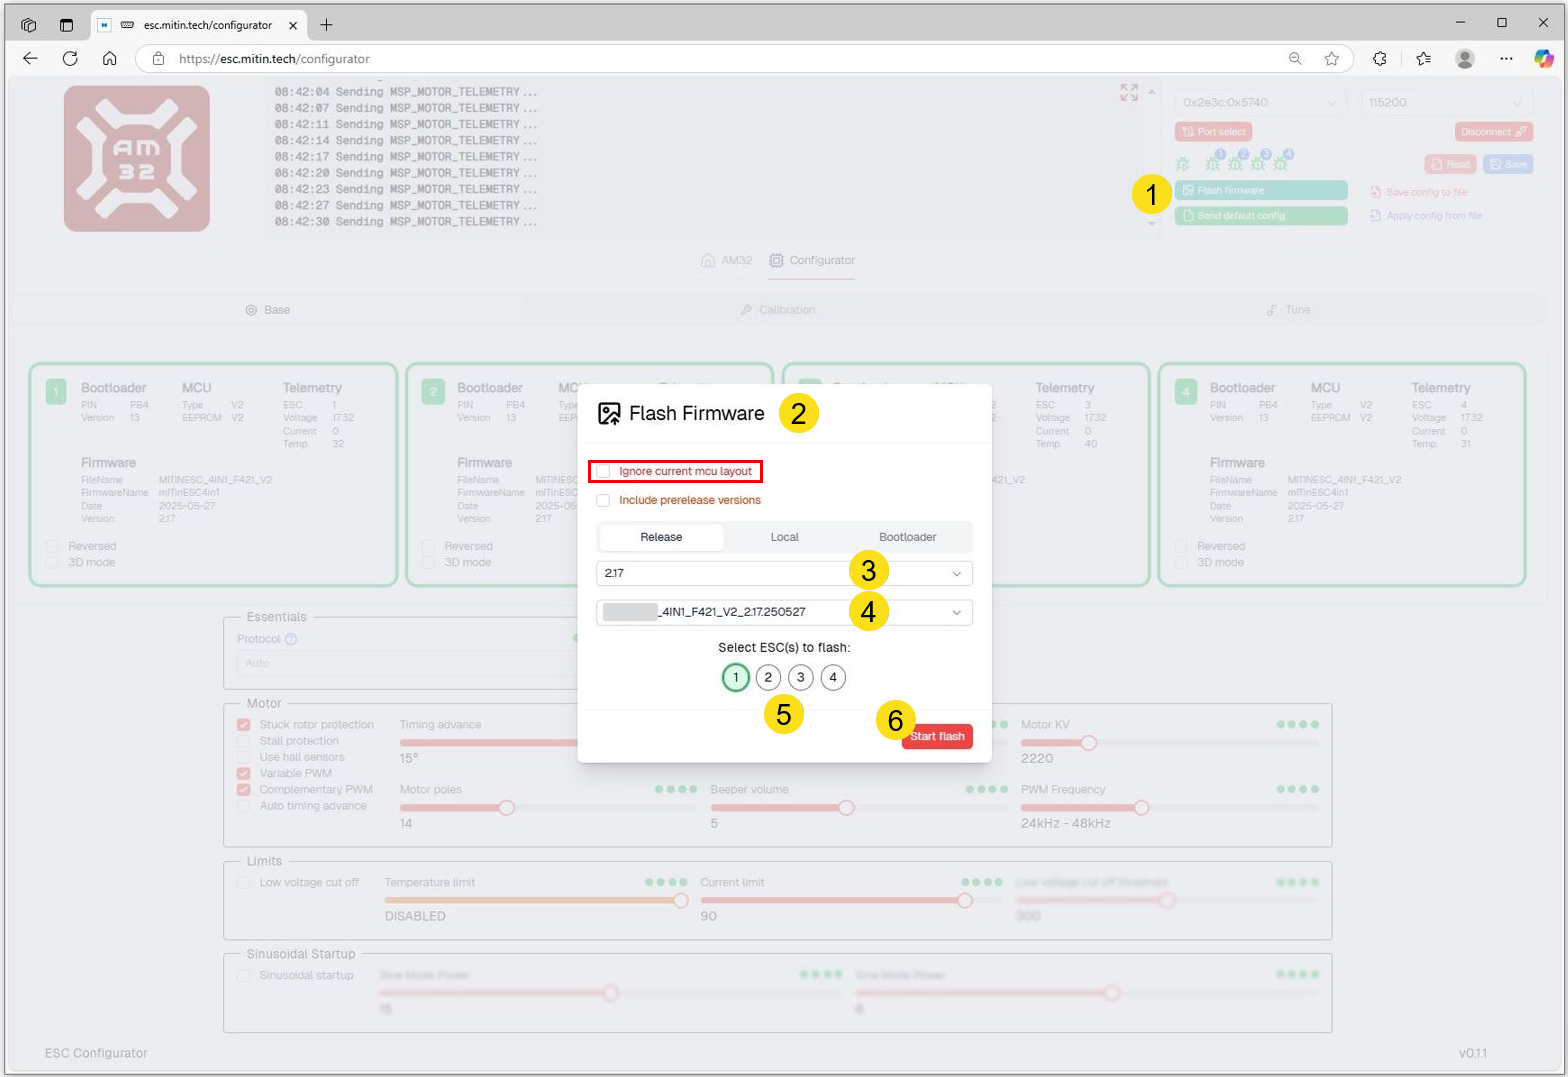Add page to favorites with the star icon
This screenshot has height=1077, width=1568.
(1331, 59)
